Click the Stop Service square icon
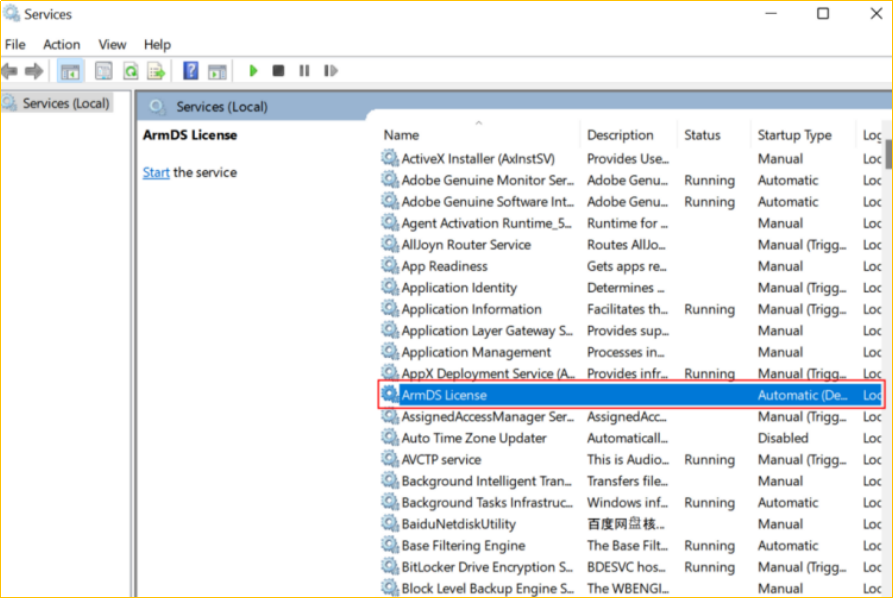 tap(278, 71)
